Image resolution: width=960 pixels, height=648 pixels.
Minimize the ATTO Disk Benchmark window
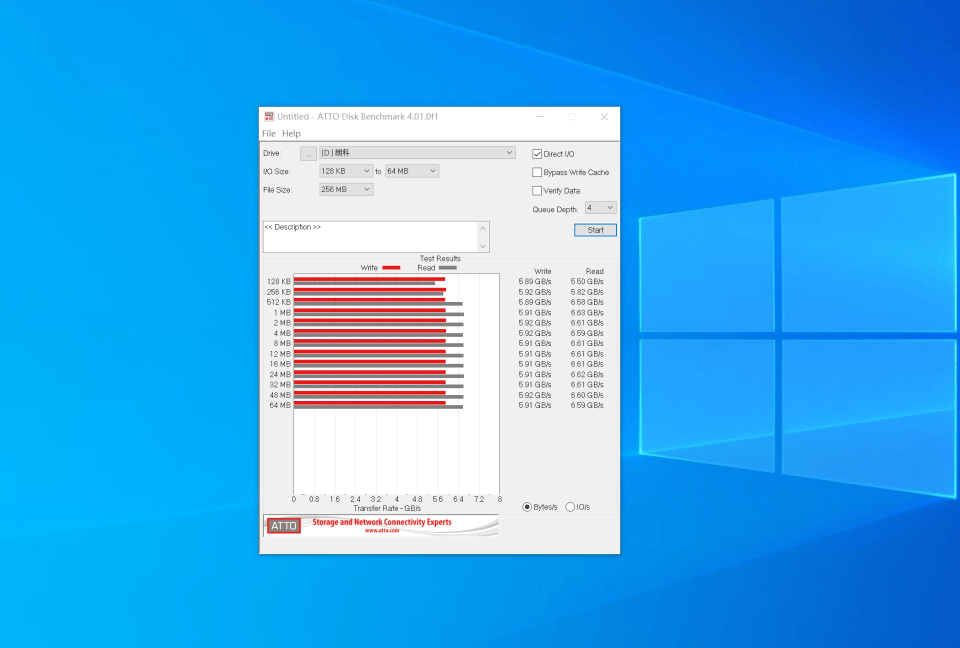point(540,116)
